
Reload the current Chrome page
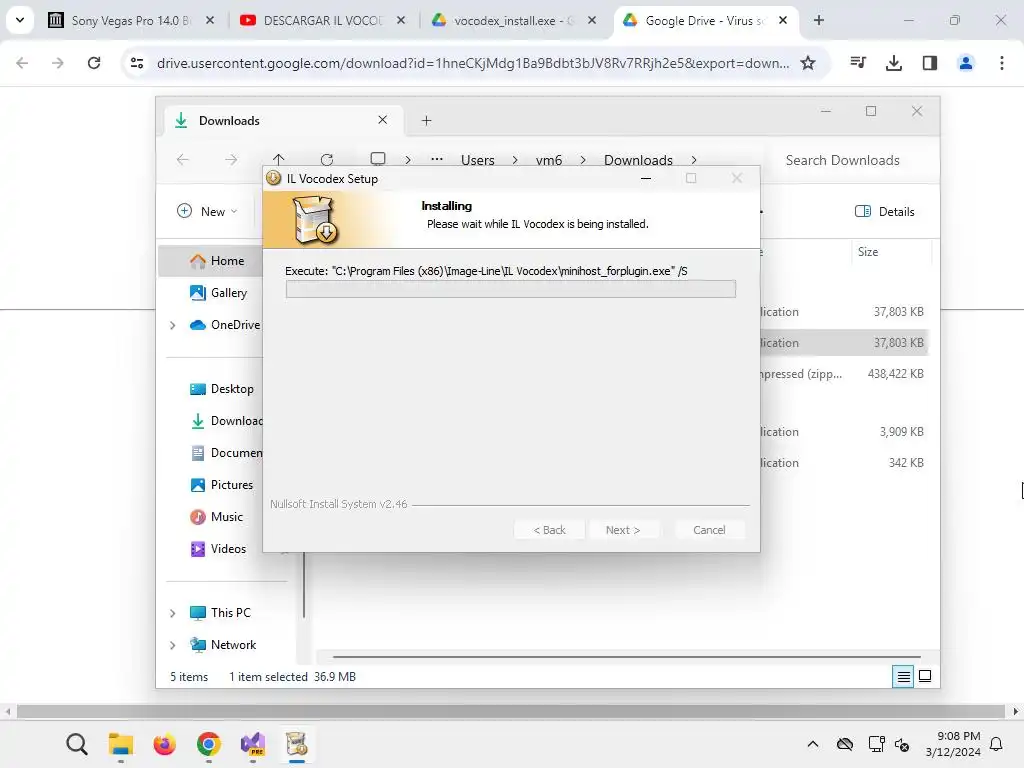(94, 63)
